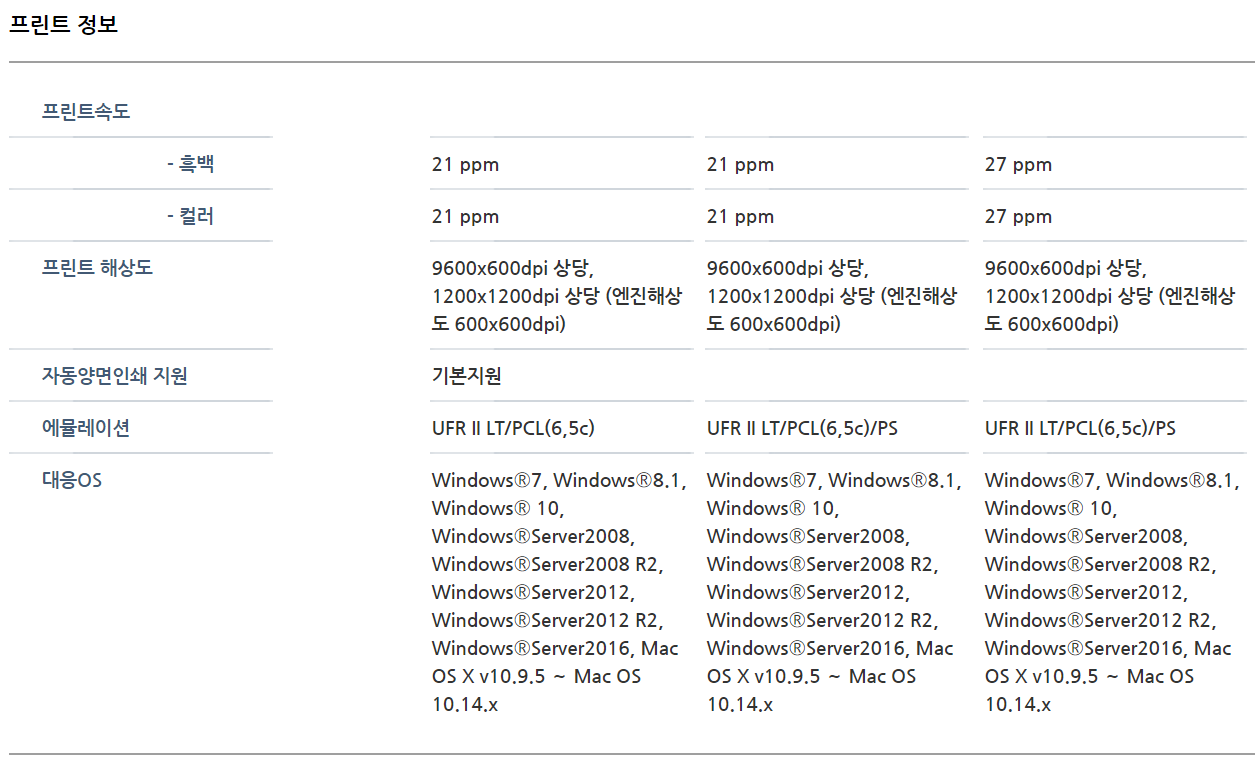
Task: Click the 컬러 speed row label
Action: 190,217
